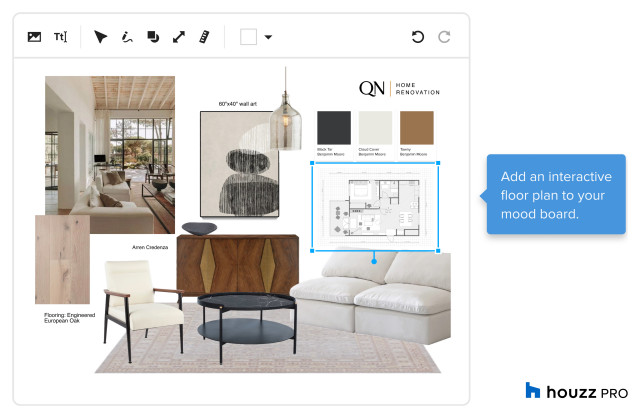Redo the last action
The image size is (640, 418).
pyautogui.click(x=444, y=37)
